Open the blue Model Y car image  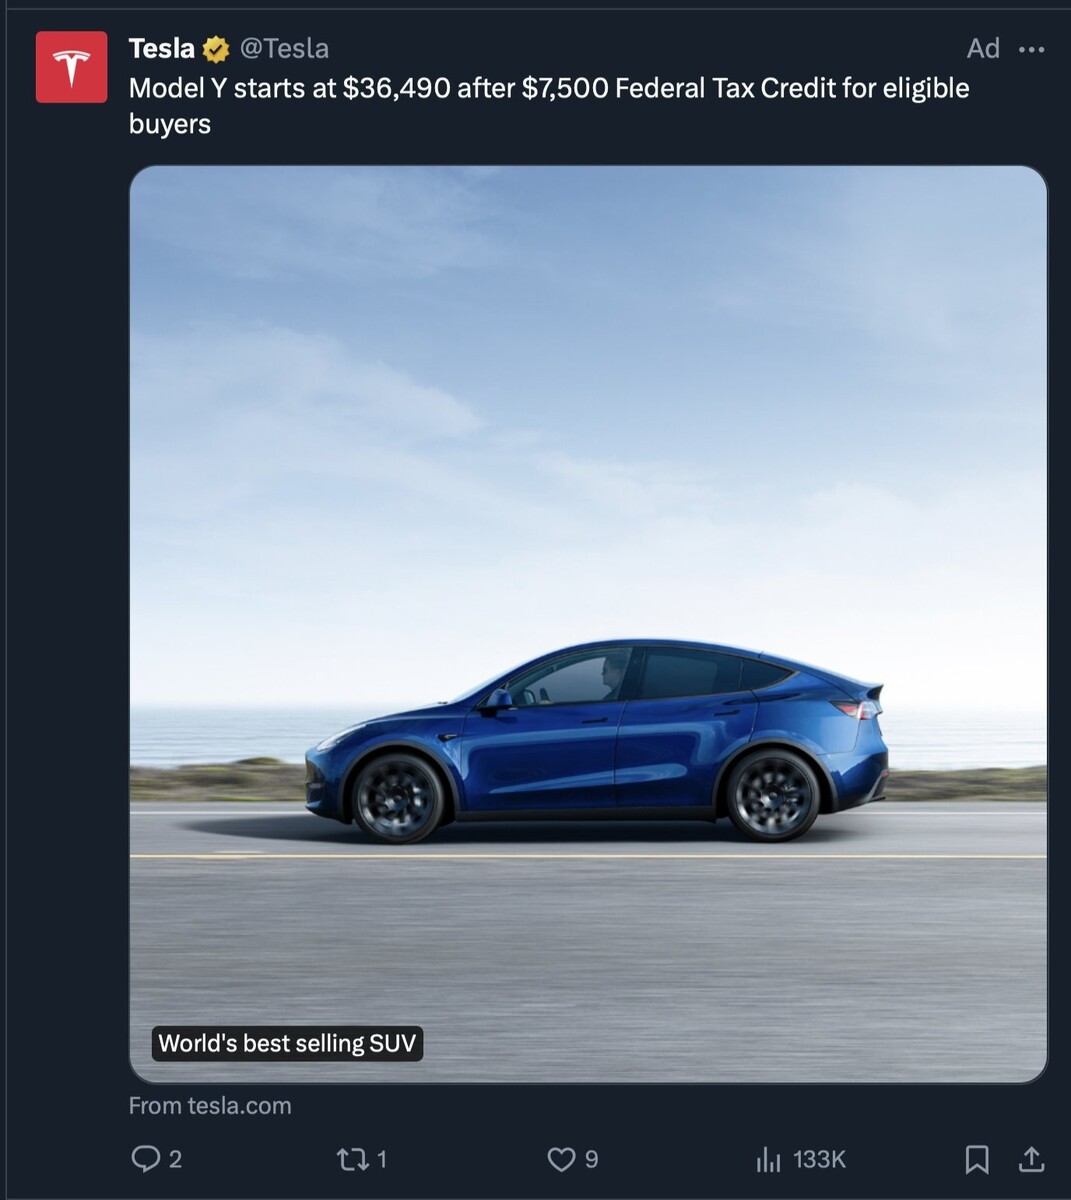(x=588, y=624)
